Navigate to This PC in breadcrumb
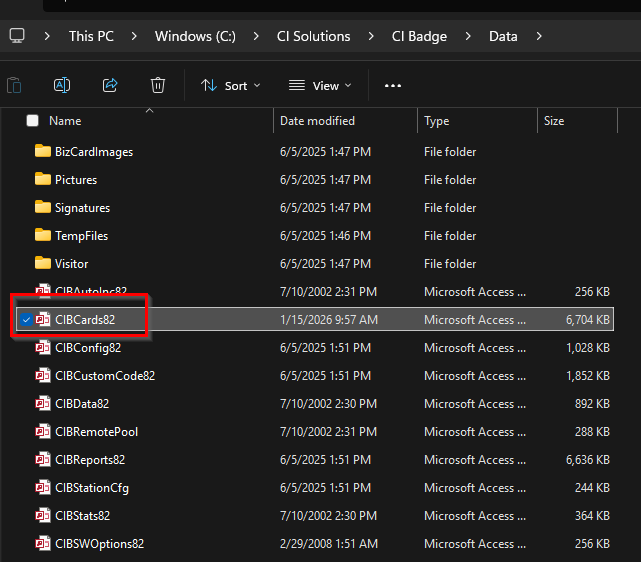The image size is (641, 562). click(x=91, y=36)
